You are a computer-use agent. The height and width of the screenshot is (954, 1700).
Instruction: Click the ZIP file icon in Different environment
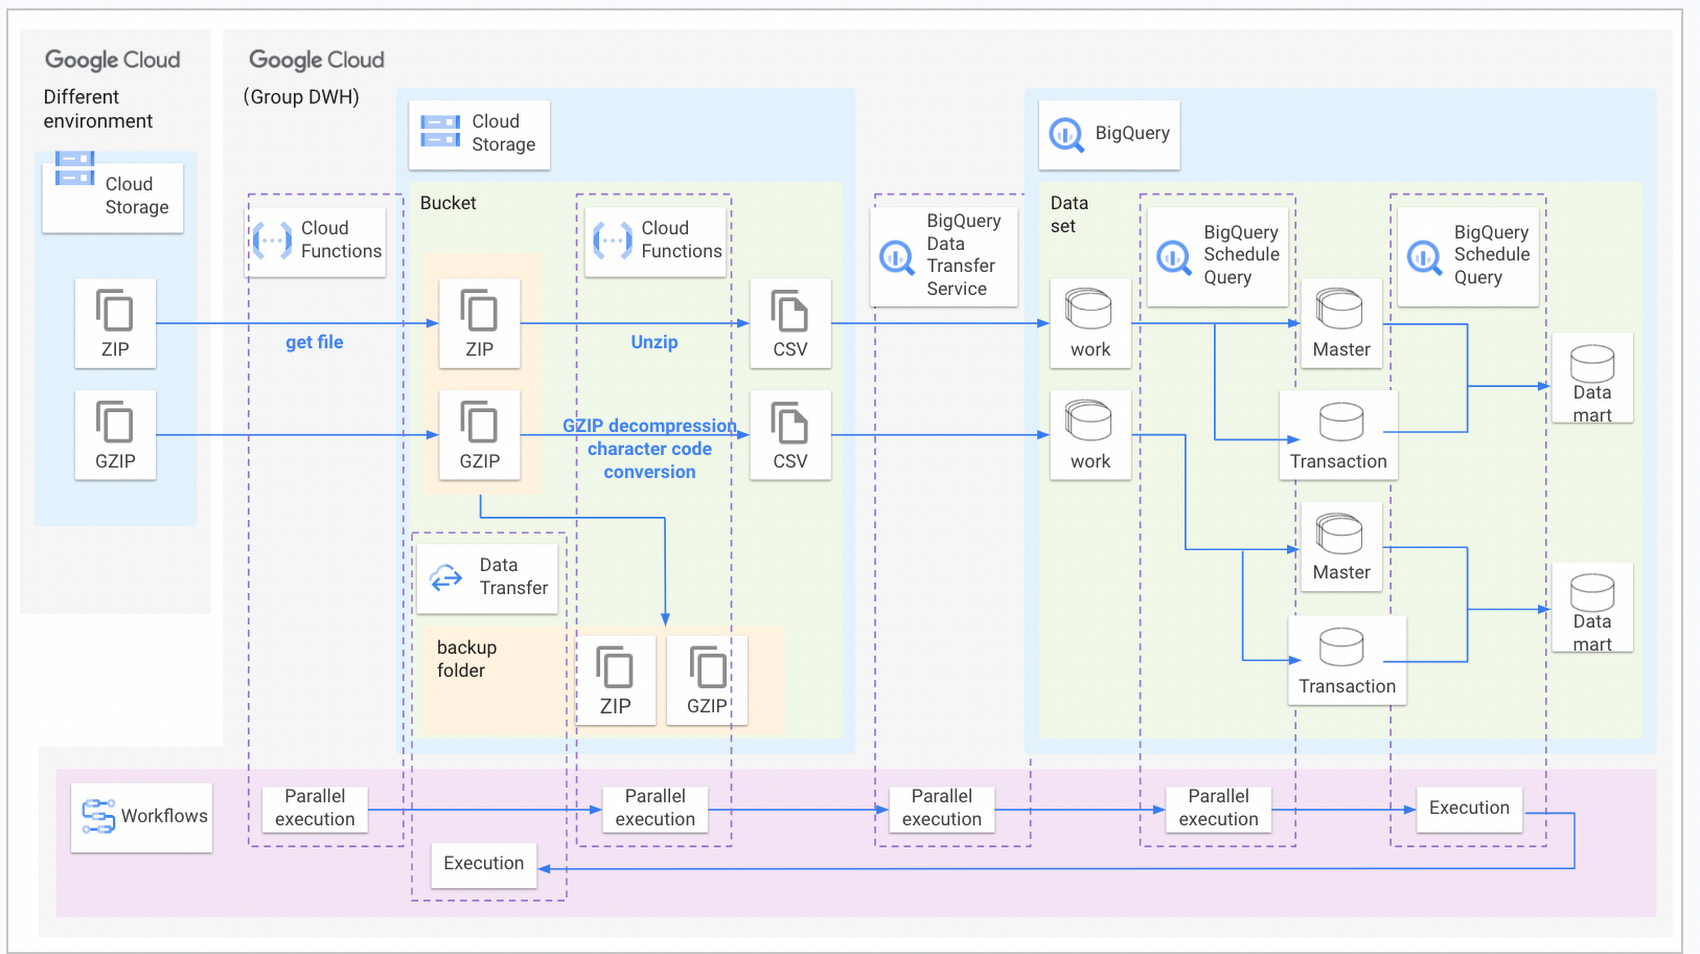pyautogui.click(x=115, y=310)
